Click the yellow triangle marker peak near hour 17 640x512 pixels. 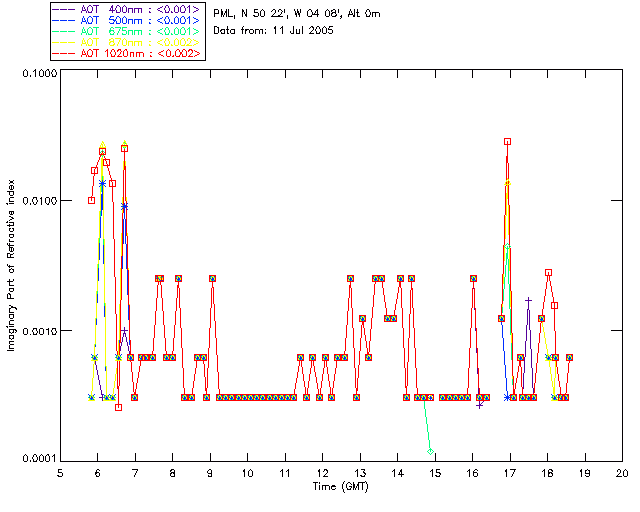click(x=507, y=183)
